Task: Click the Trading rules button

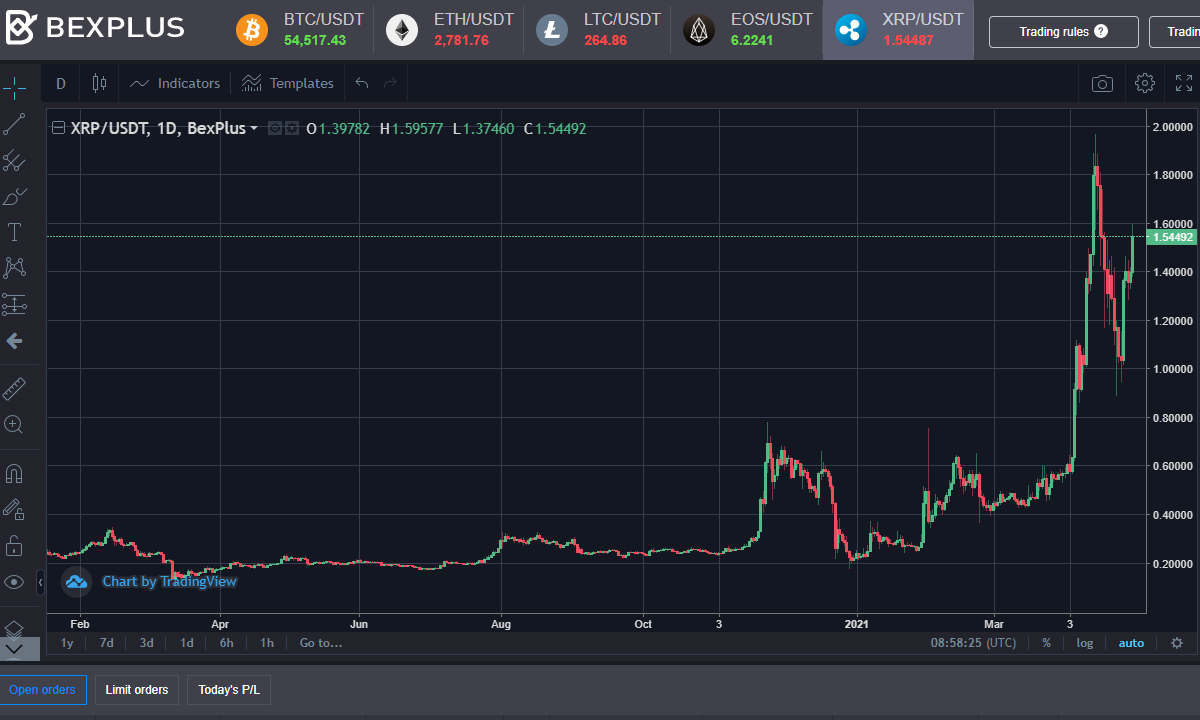Action: [1063, 31]
